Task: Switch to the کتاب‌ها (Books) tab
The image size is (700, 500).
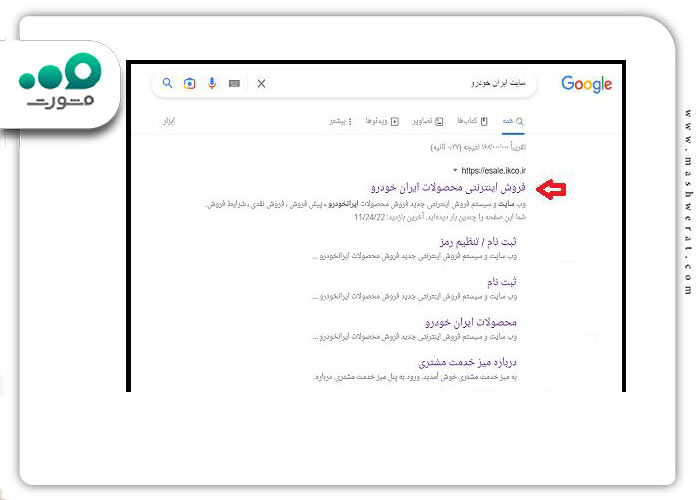Action: [x=472, y=121]
